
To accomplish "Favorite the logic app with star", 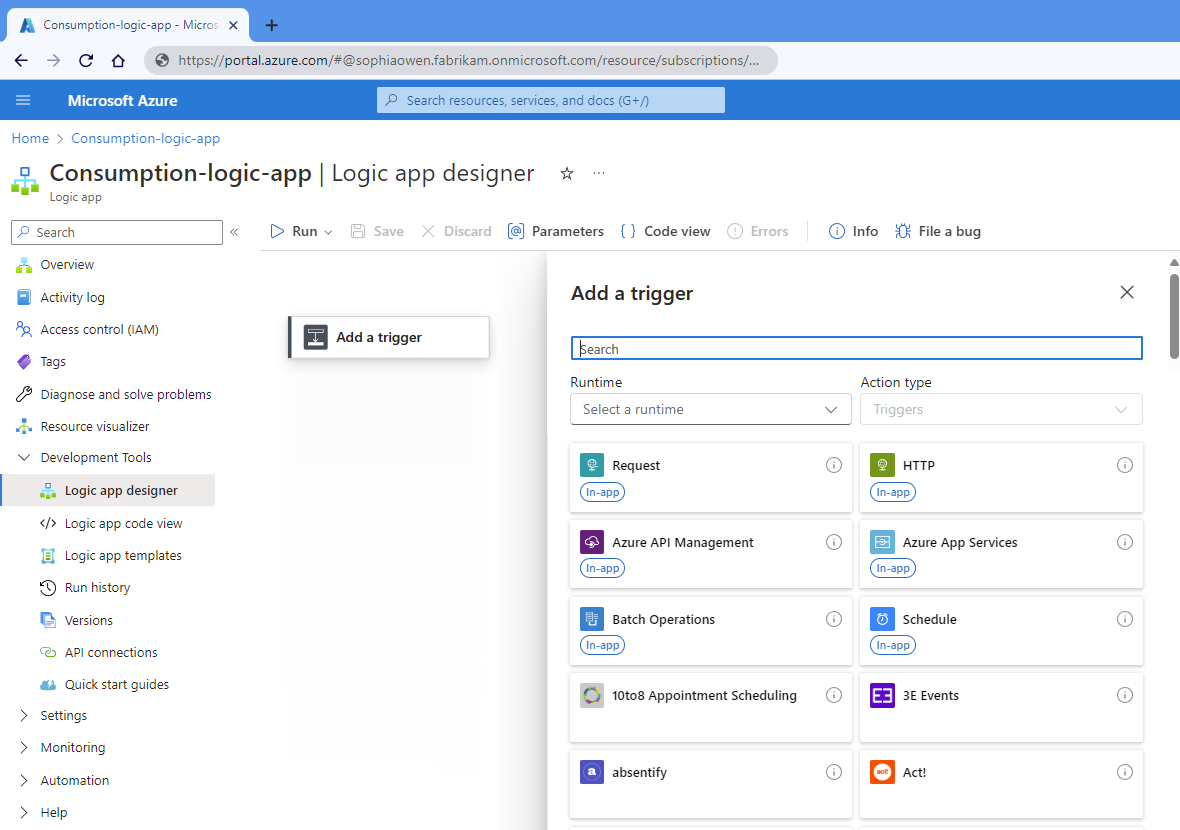I will click(x=567, y=174).
